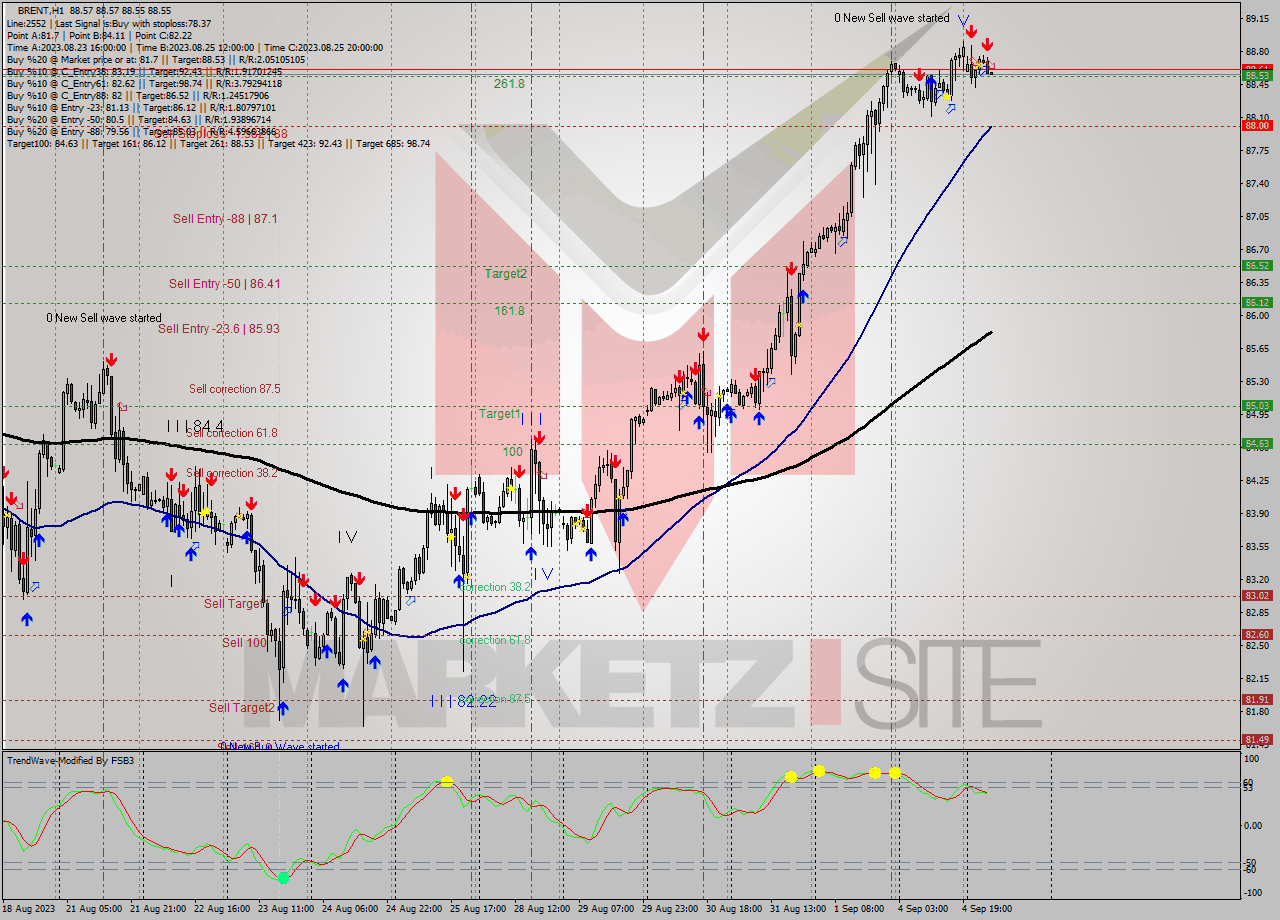Viewport: 1280px width, 920px height.
Task: Click the green 161.8 Fibonacci label
Action: 509,311
